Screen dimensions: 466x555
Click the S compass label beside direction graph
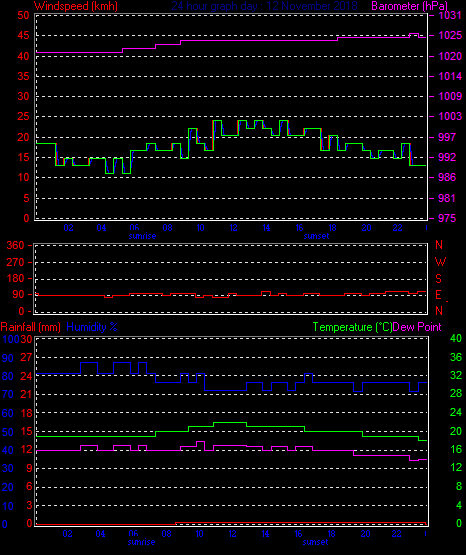pos(438,279)
